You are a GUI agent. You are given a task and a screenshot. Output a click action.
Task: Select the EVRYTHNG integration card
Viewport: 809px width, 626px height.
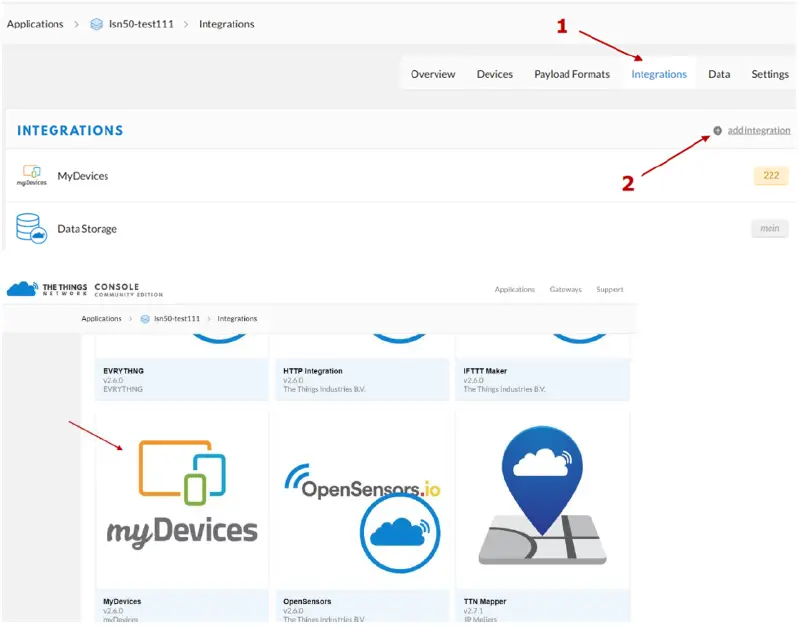(182, 367)
